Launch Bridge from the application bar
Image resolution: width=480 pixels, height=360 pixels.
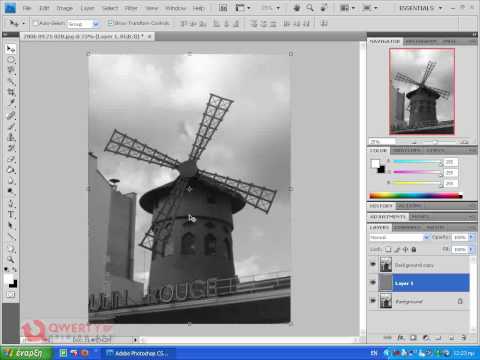pyautogui.click(x=223, y=8)
